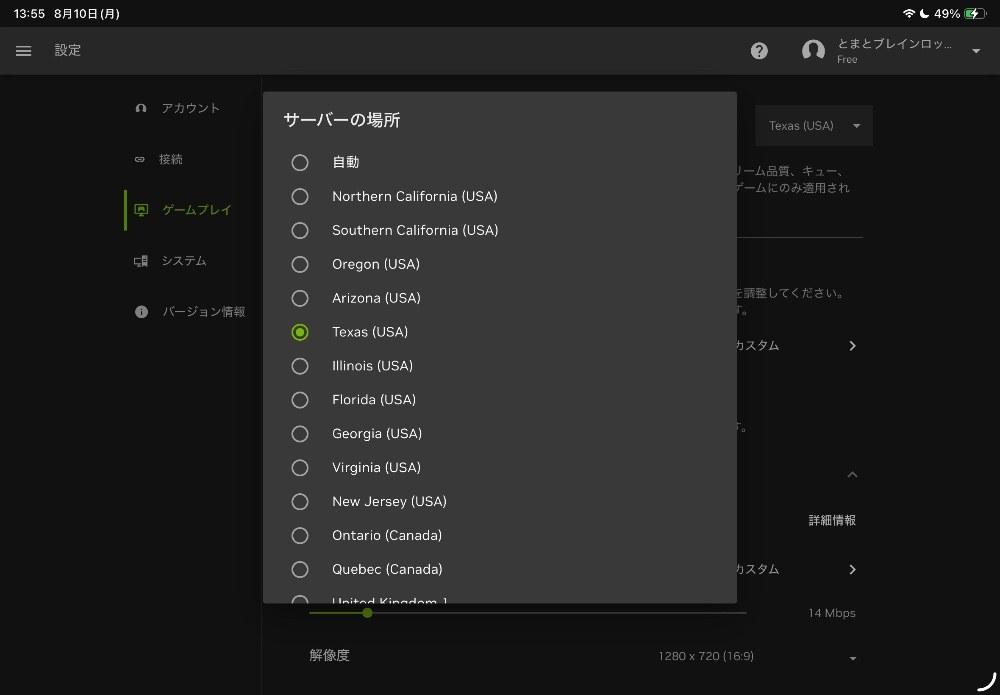This screenshot has width=1000, height=695.
Task: Click the system devices icon in sidebar
Action: point(141,261)
